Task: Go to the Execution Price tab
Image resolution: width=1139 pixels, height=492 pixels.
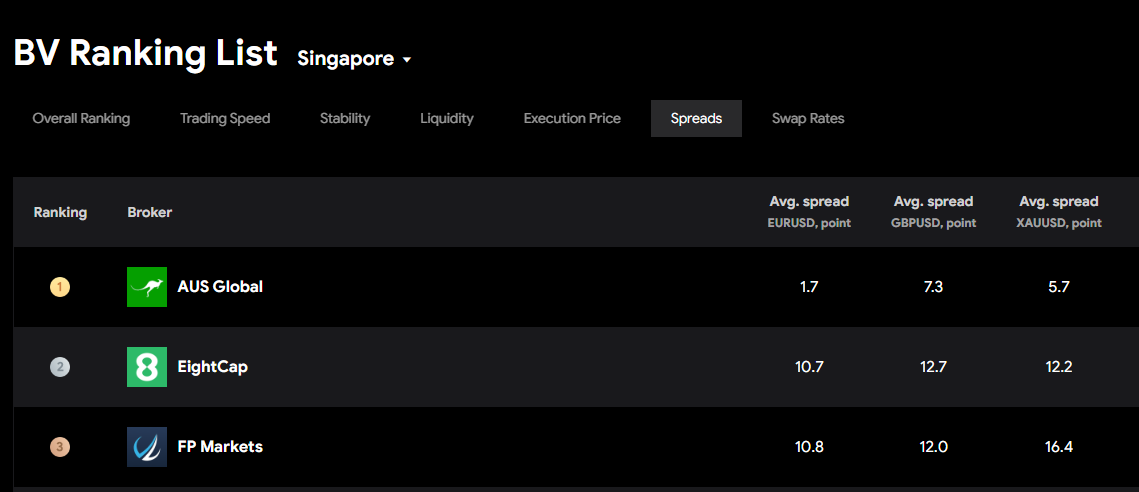Action: point(572,118)
